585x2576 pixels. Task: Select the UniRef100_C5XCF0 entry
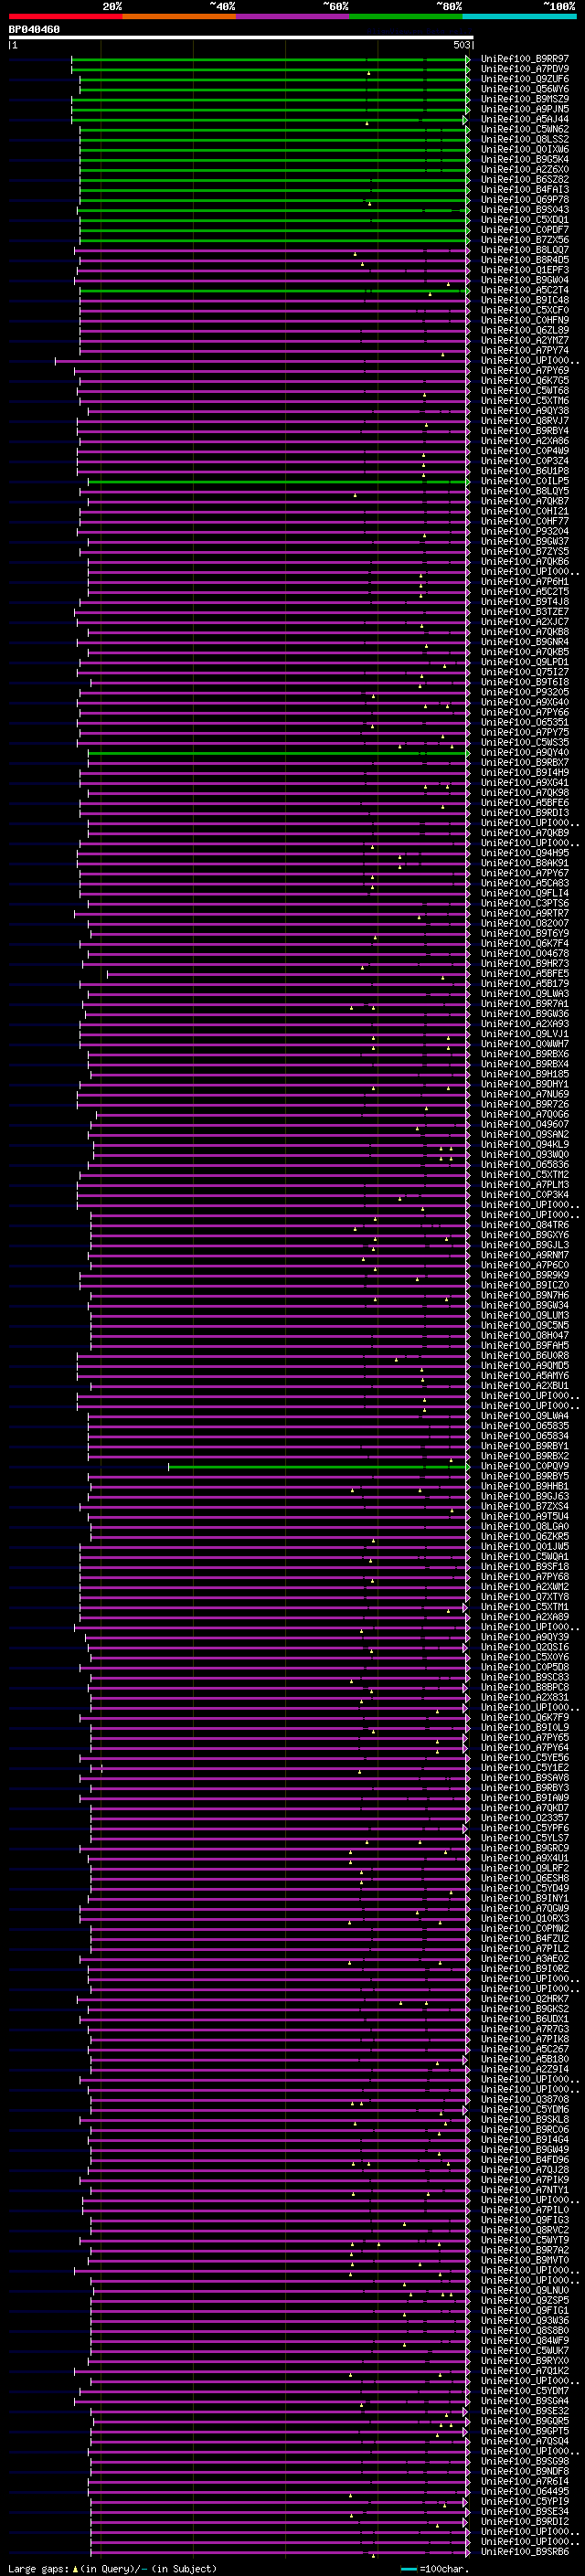(x=525, y=310)
